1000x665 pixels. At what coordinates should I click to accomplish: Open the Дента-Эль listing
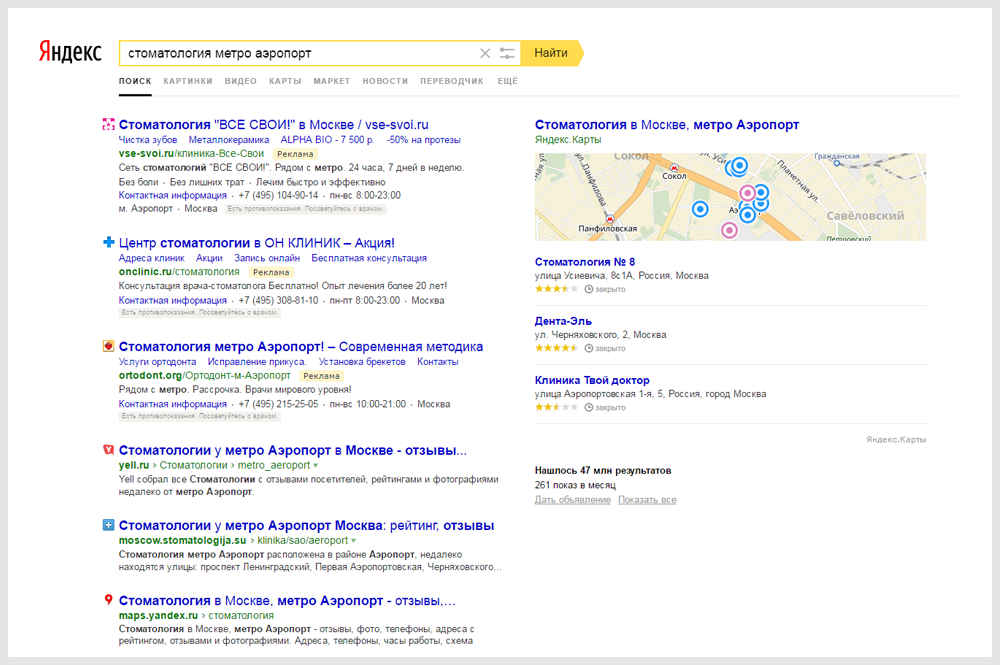[563, 321]
